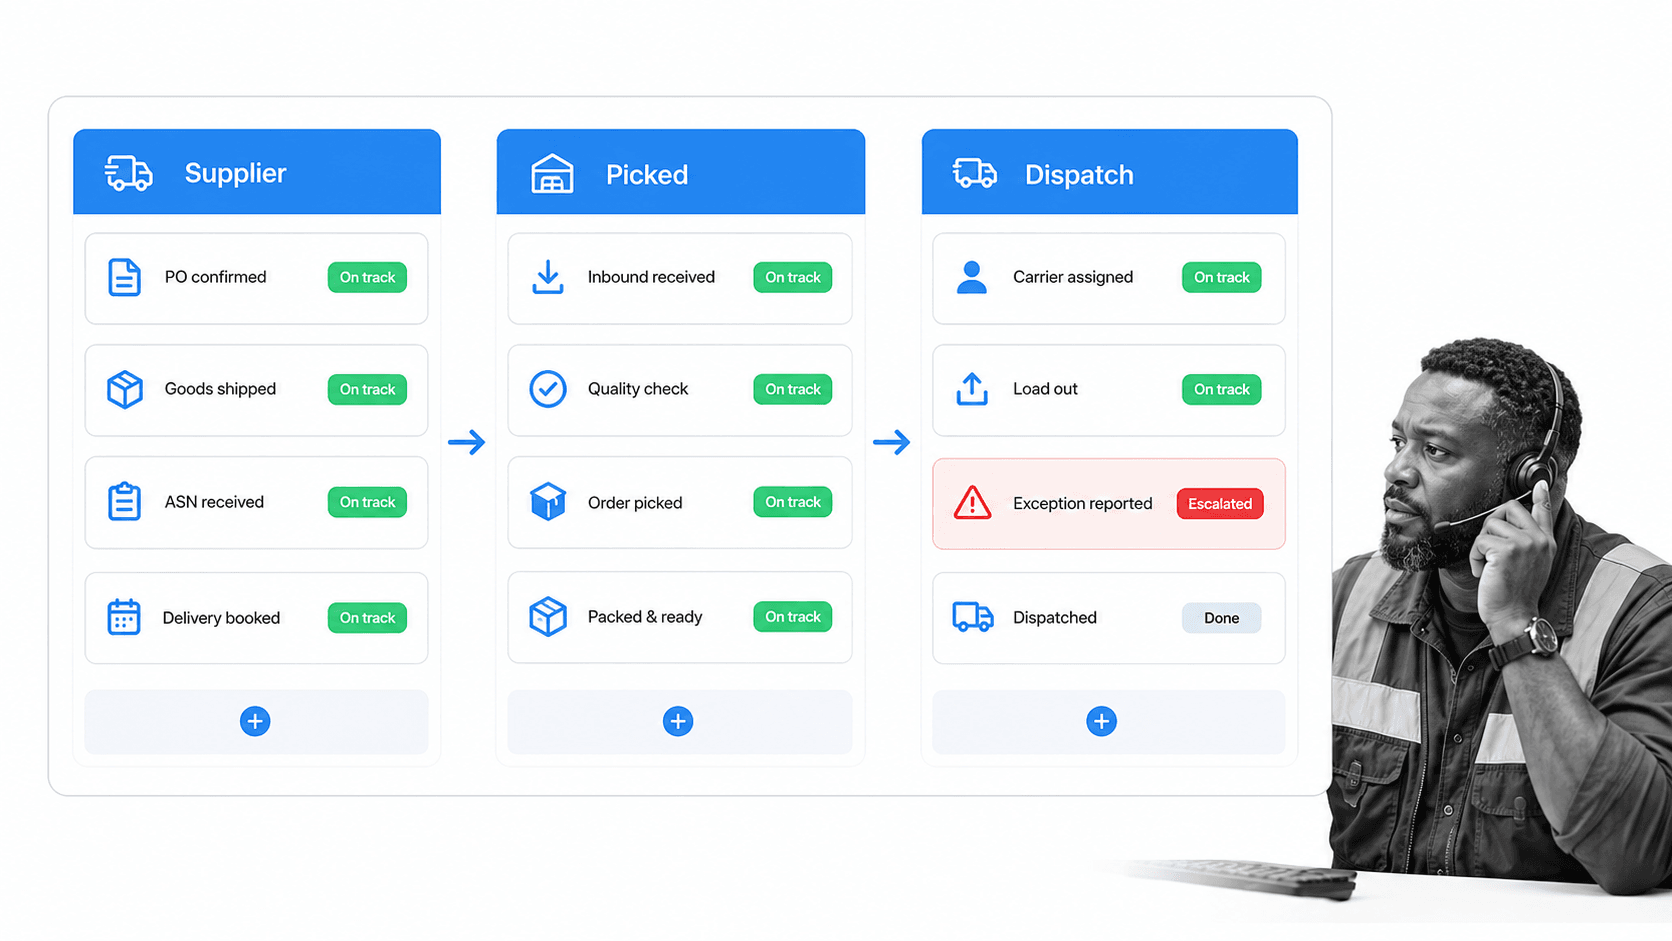This screenshot has height=941, width=1672.
Task: Click the PO confirmed document icon
Action: (124, 277)
